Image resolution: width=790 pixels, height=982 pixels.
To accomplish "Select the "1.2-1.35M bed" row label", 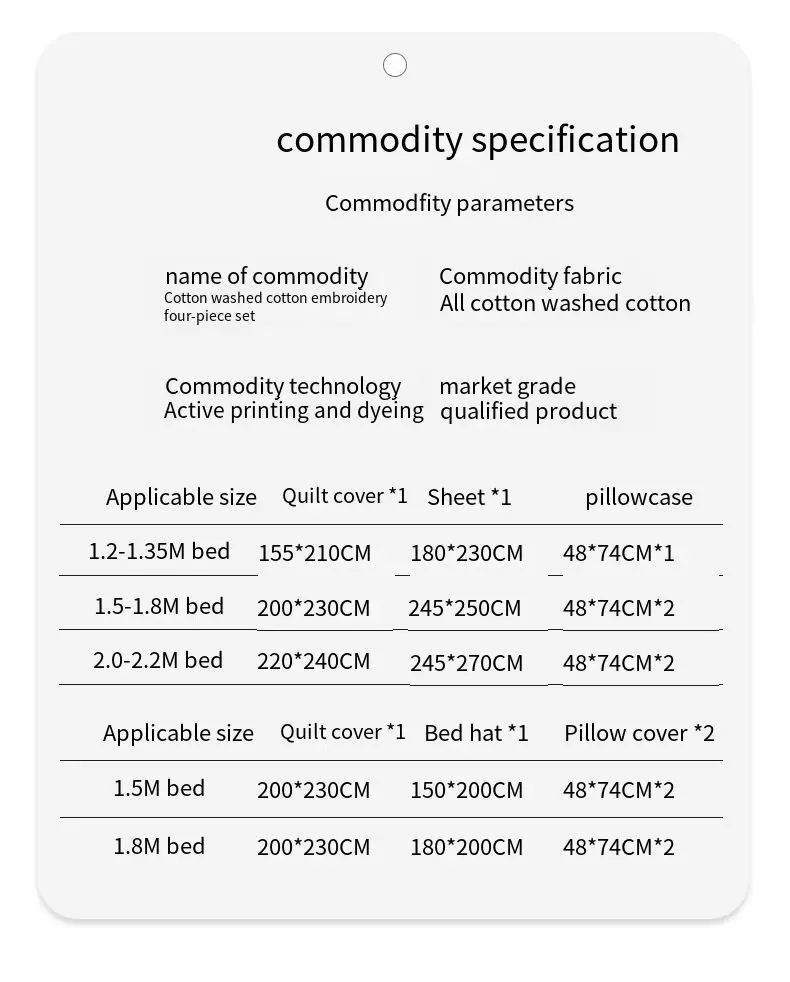I will [159, 551].
